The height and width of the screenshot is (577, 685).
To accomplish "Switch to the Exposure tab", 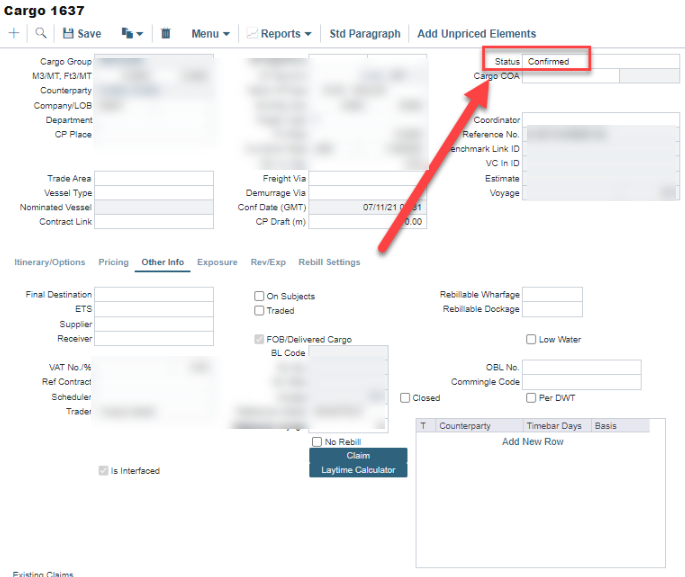I will pyautogui.click(x=217, y=262).
